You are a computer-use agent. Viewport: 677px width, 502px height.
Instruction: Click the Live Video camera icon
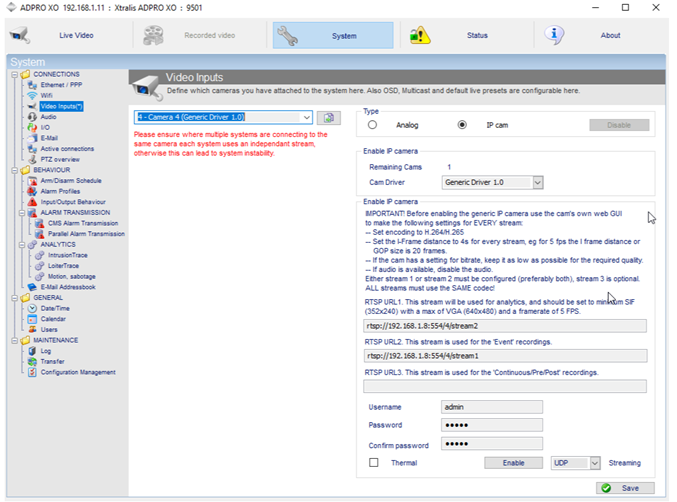tap(19, 35)
